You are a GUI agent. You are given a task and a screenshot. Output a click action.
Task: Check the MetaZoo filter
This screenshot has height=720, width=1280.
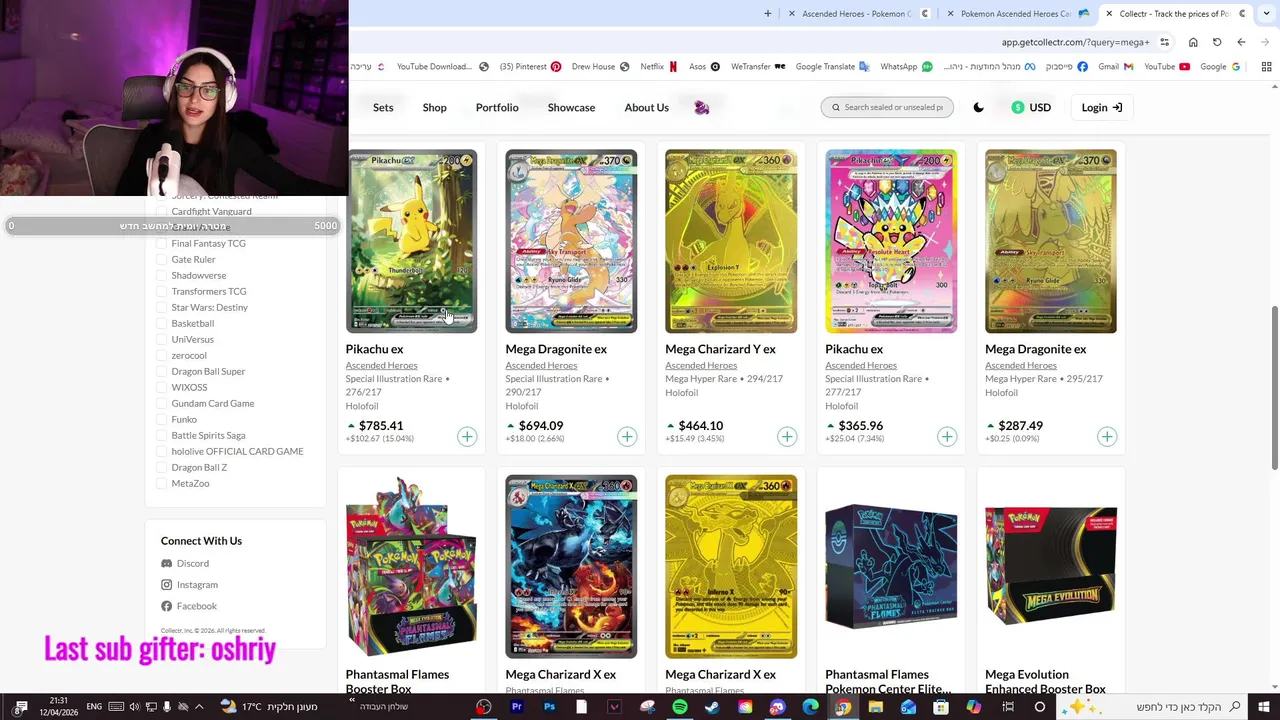point(162,484)
